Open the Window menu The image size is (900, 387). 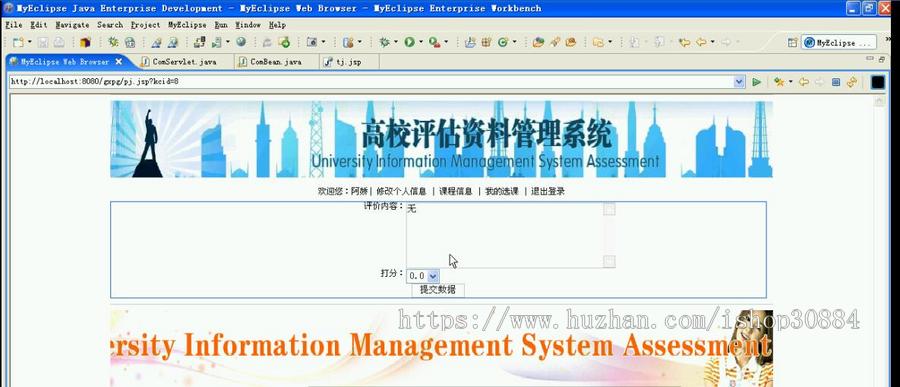click(x=248, y=25)
